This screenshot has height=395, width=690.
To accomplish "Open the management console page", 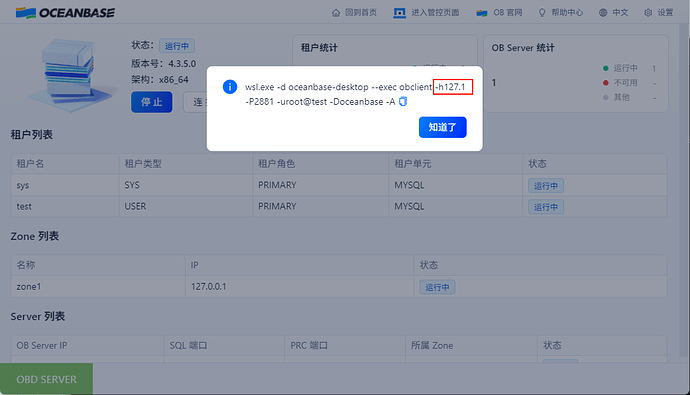I will click(426, 13).
